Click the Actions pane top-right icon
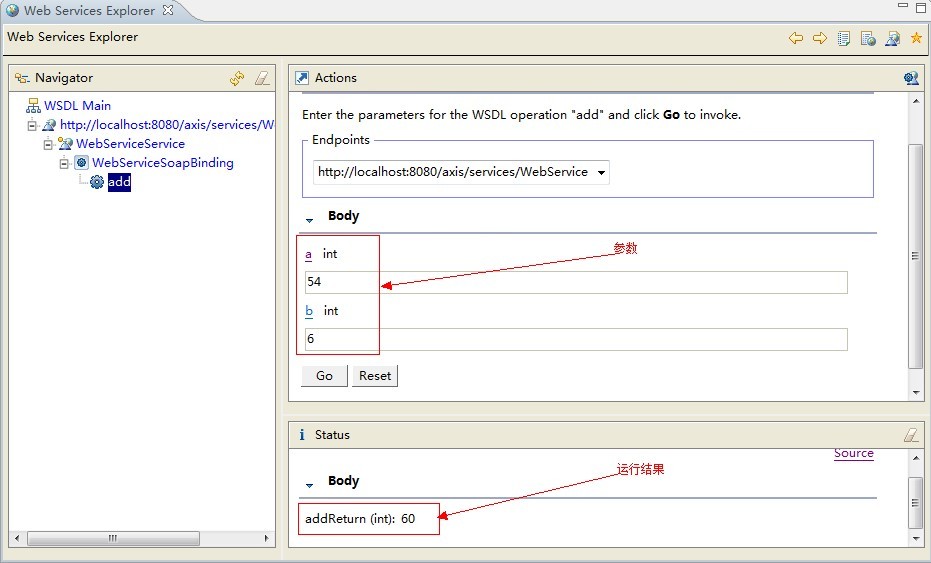Image resolution: width=931 pixels, height=563 pixels. 910,78
